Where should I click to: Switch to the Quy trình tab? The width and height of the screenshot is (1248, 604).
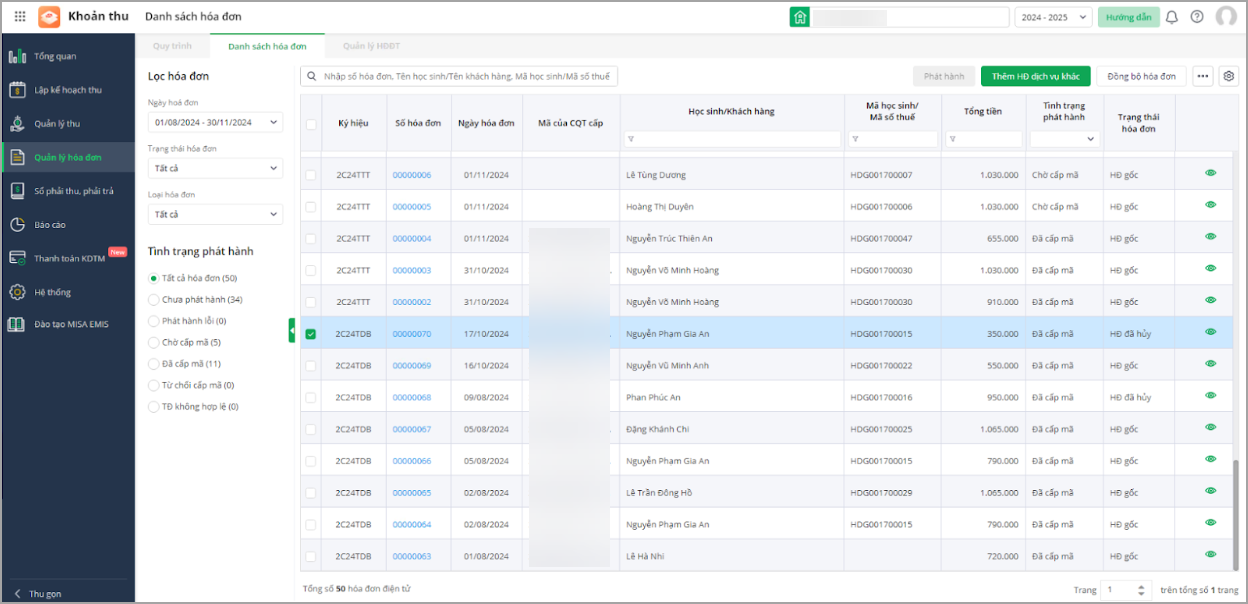[x=172, y=46]
